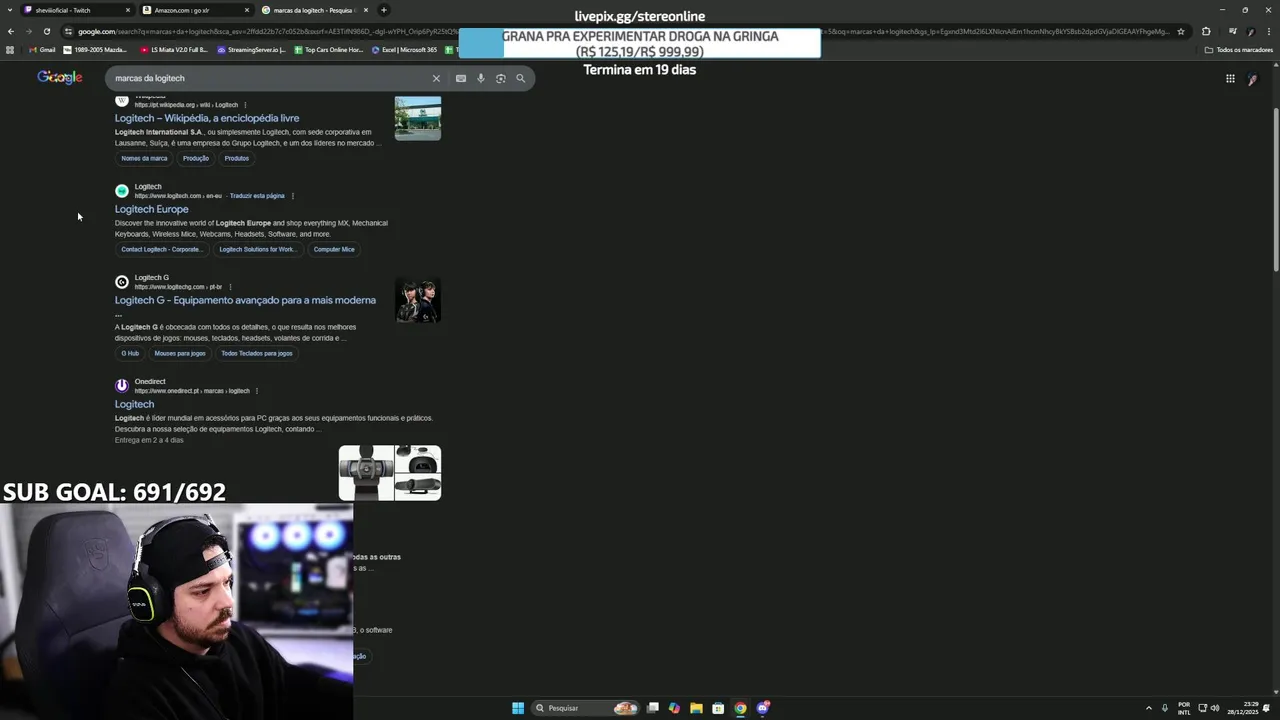Open the StreamingServer.io bookmark
The width and height of the screenshot is (1280, 720).
[x=252, y=49]
